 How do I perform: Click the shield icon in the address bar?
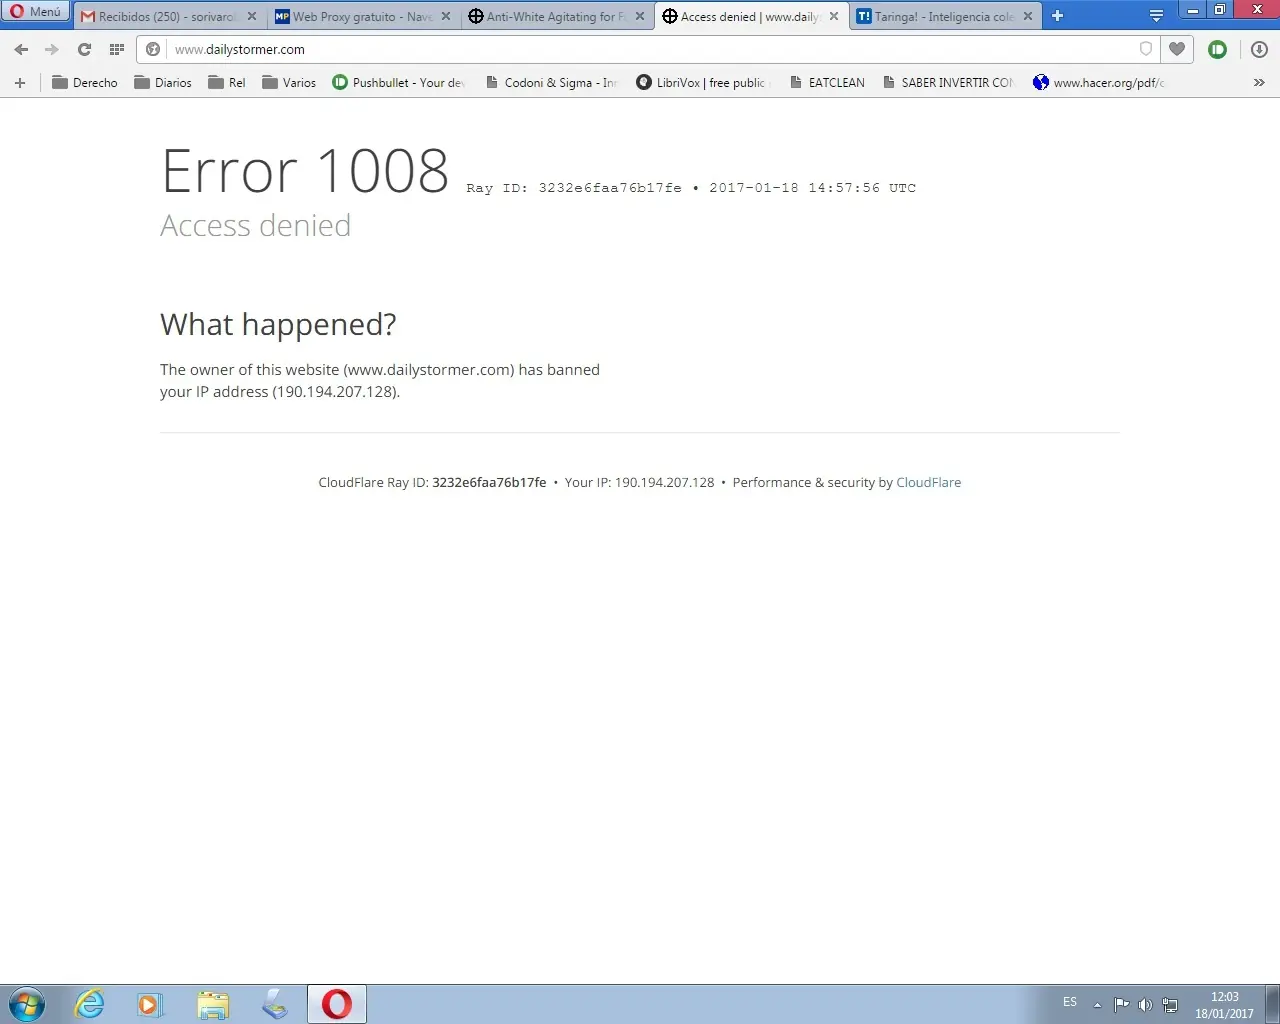coord(1146,49)
